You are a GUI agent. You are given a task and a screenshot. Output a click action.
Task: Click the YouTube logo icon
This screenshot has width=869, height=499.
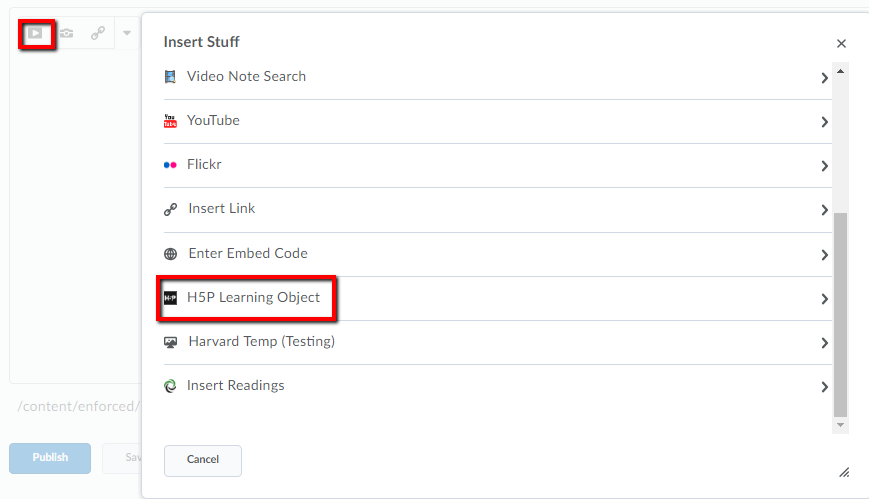pyautogui.click(x=170, y=121)
